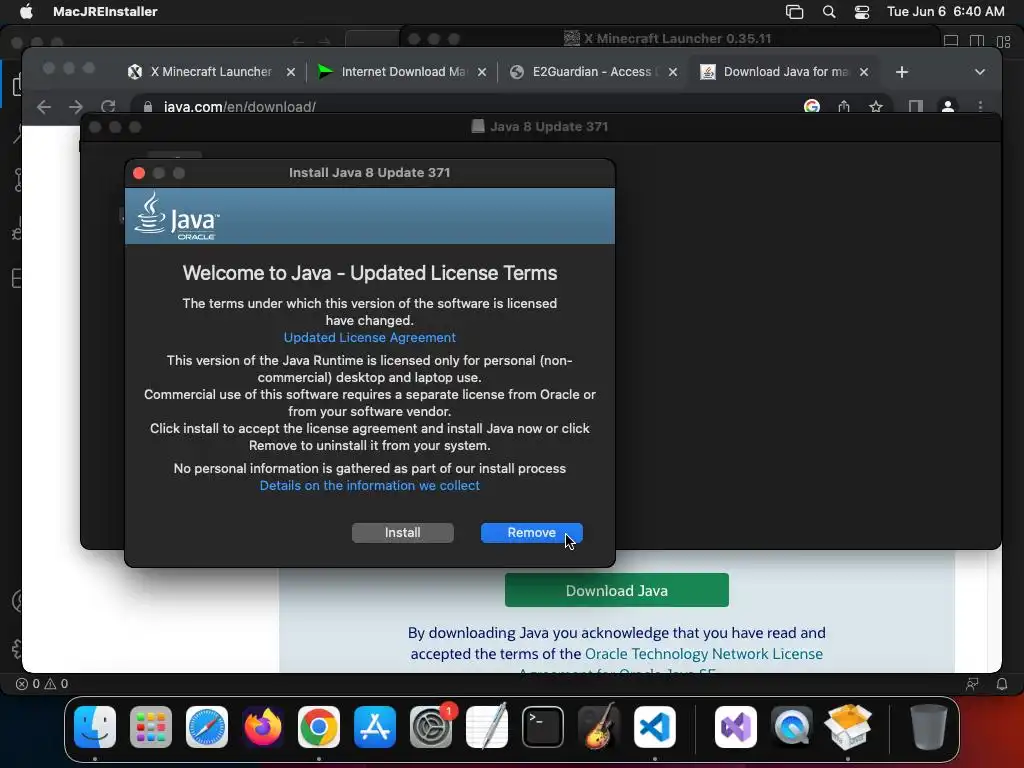Reload the java.com page

[108, 106]
